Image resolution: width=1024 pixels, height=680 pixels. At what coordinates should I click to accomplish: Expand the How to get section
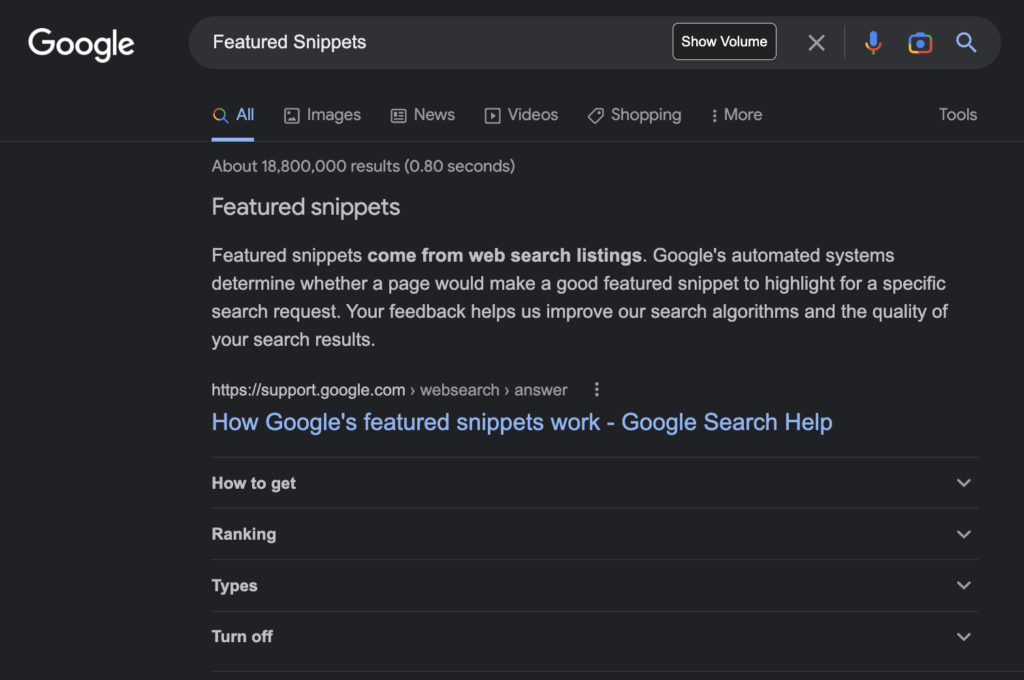(594, 483)
